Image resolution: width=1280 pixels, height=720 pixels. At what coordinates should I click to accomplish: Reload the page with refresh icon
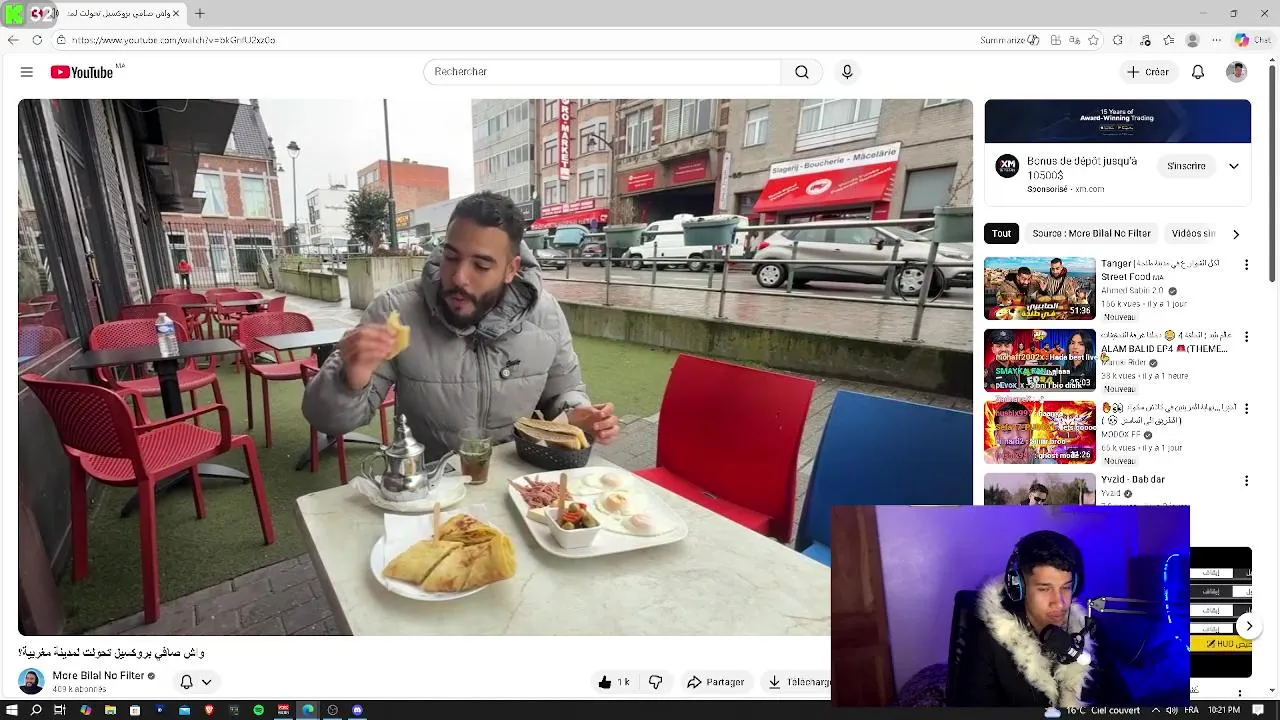(x=37, y=40)
